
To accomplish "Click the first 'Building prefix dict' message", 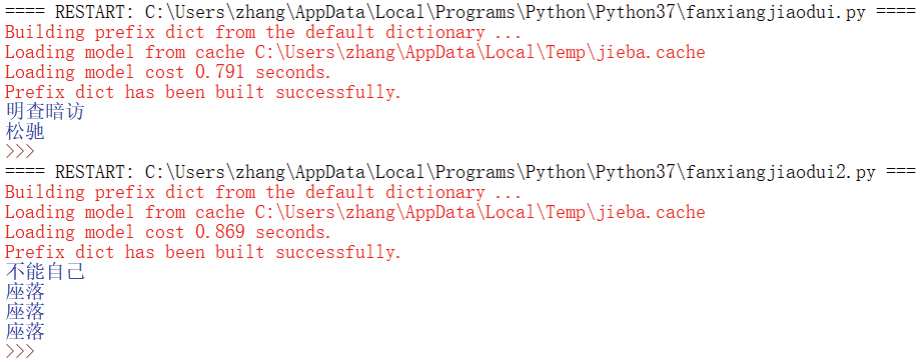I will 263,32.
